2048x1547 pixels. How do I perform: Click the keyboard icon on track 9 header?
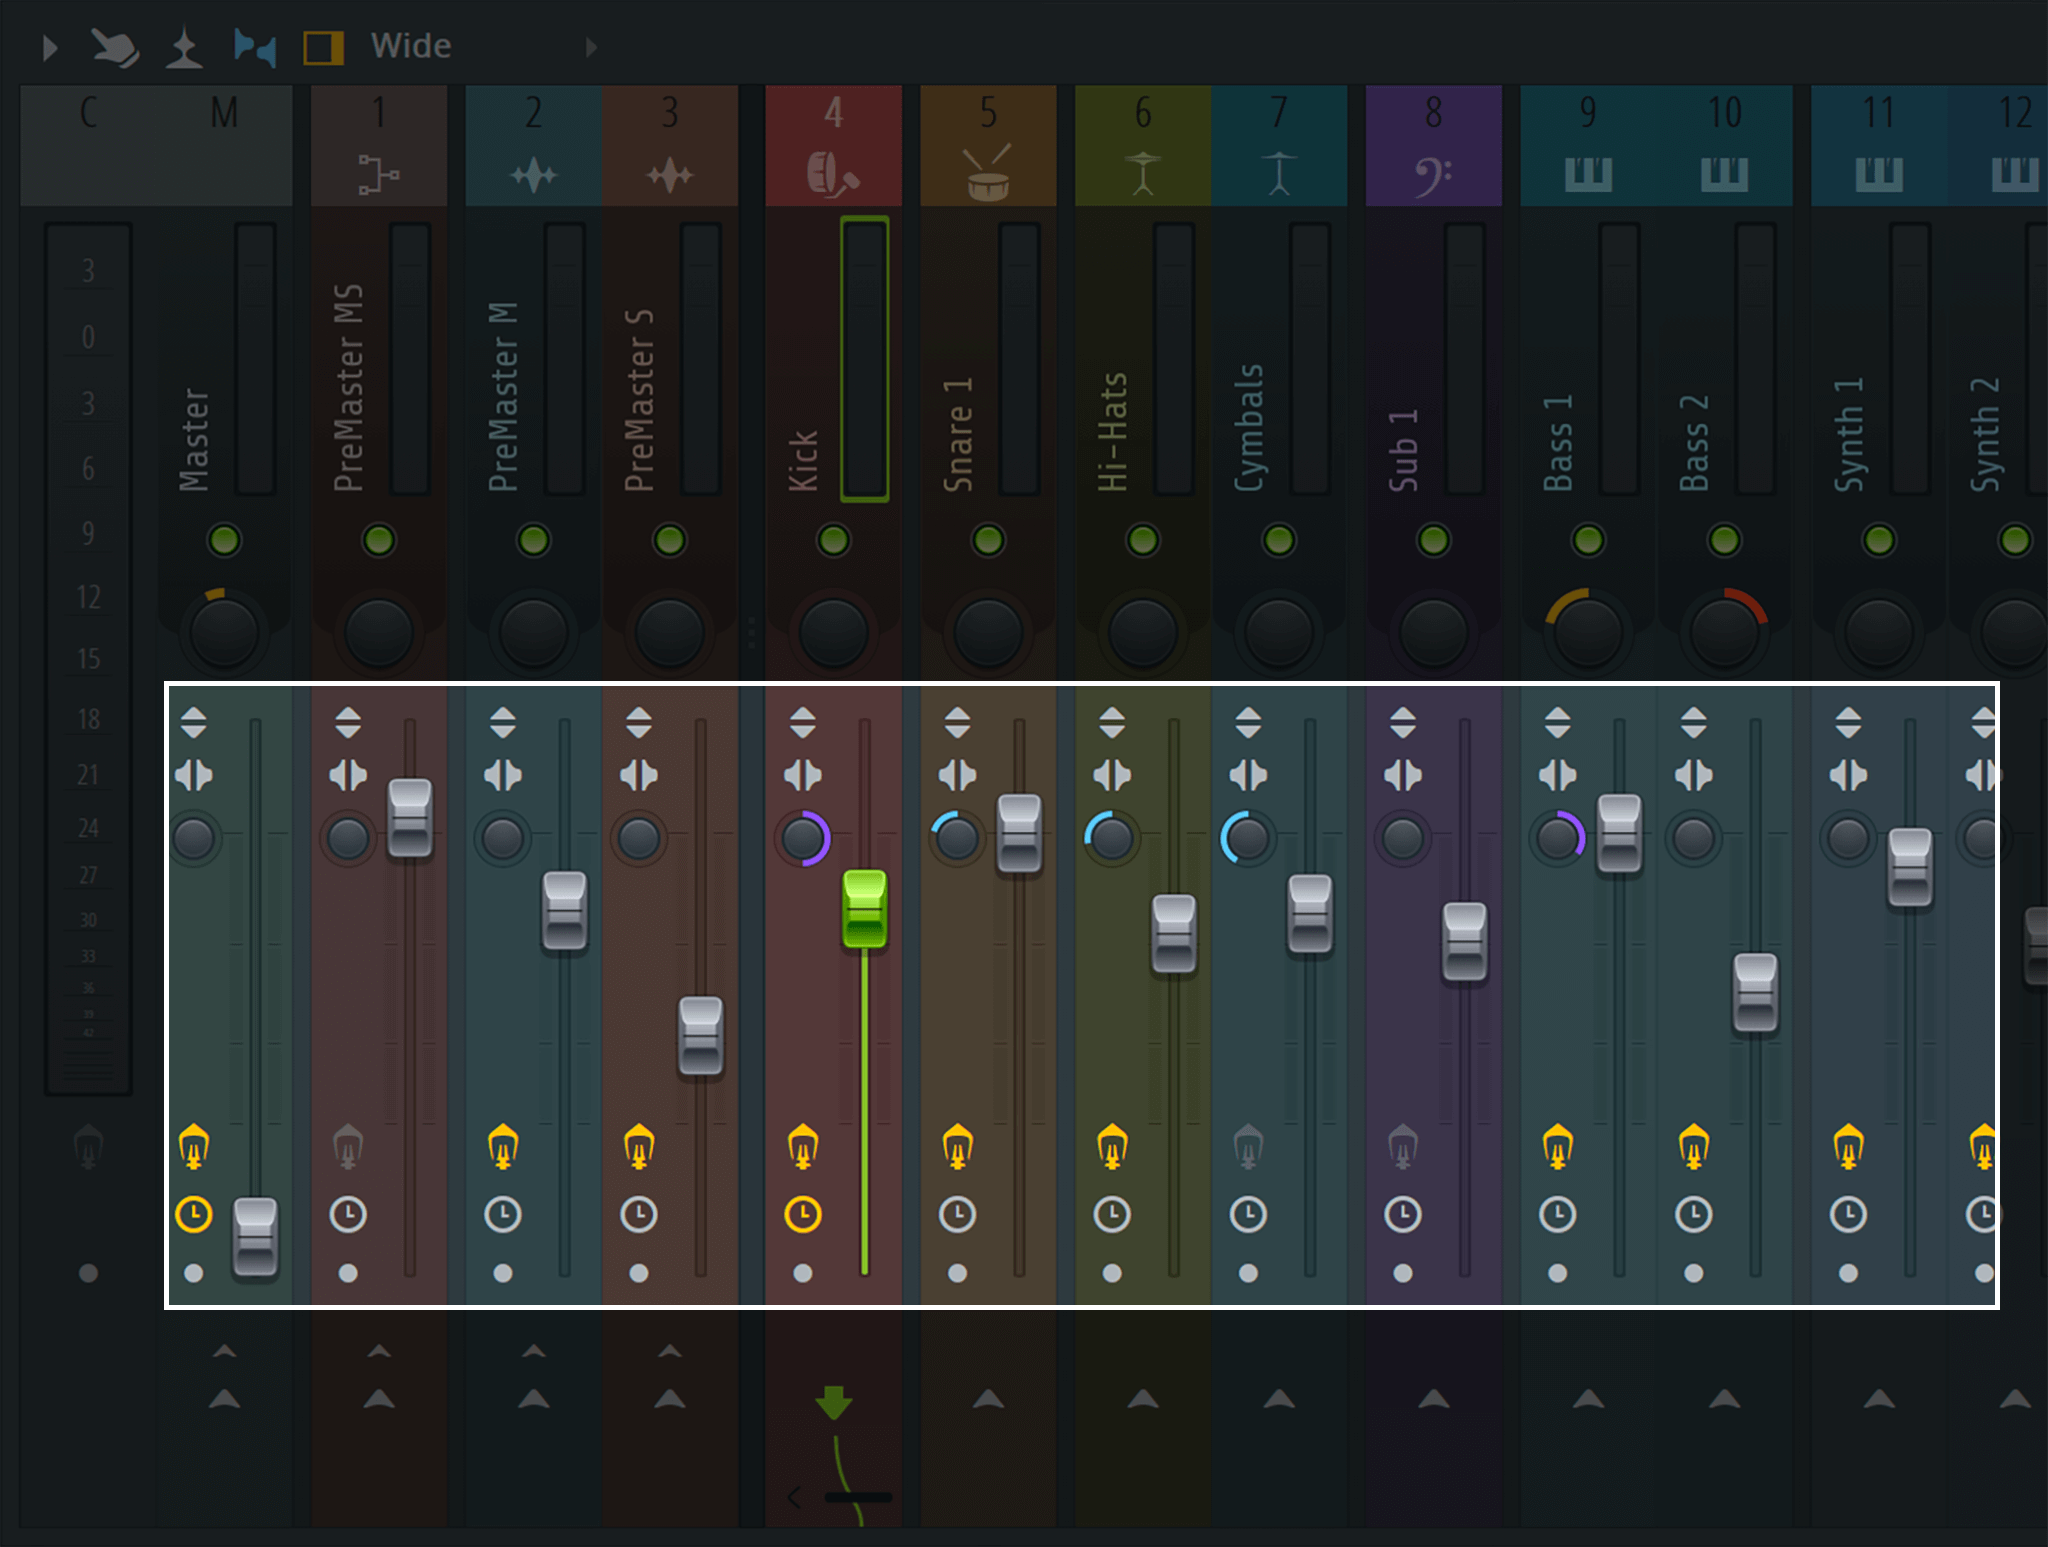click(x=1588, y=174)
